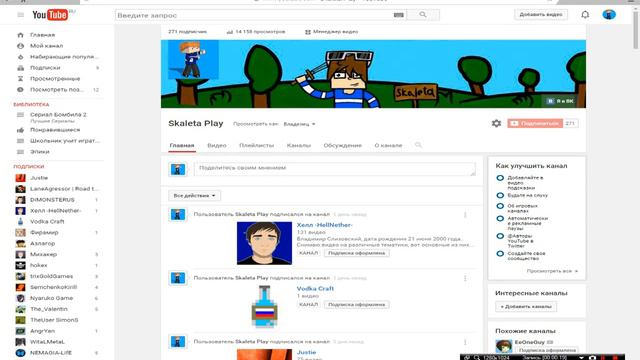Open the notifications bell
Screen dimensions: 640x360
[x=585, y=15]
